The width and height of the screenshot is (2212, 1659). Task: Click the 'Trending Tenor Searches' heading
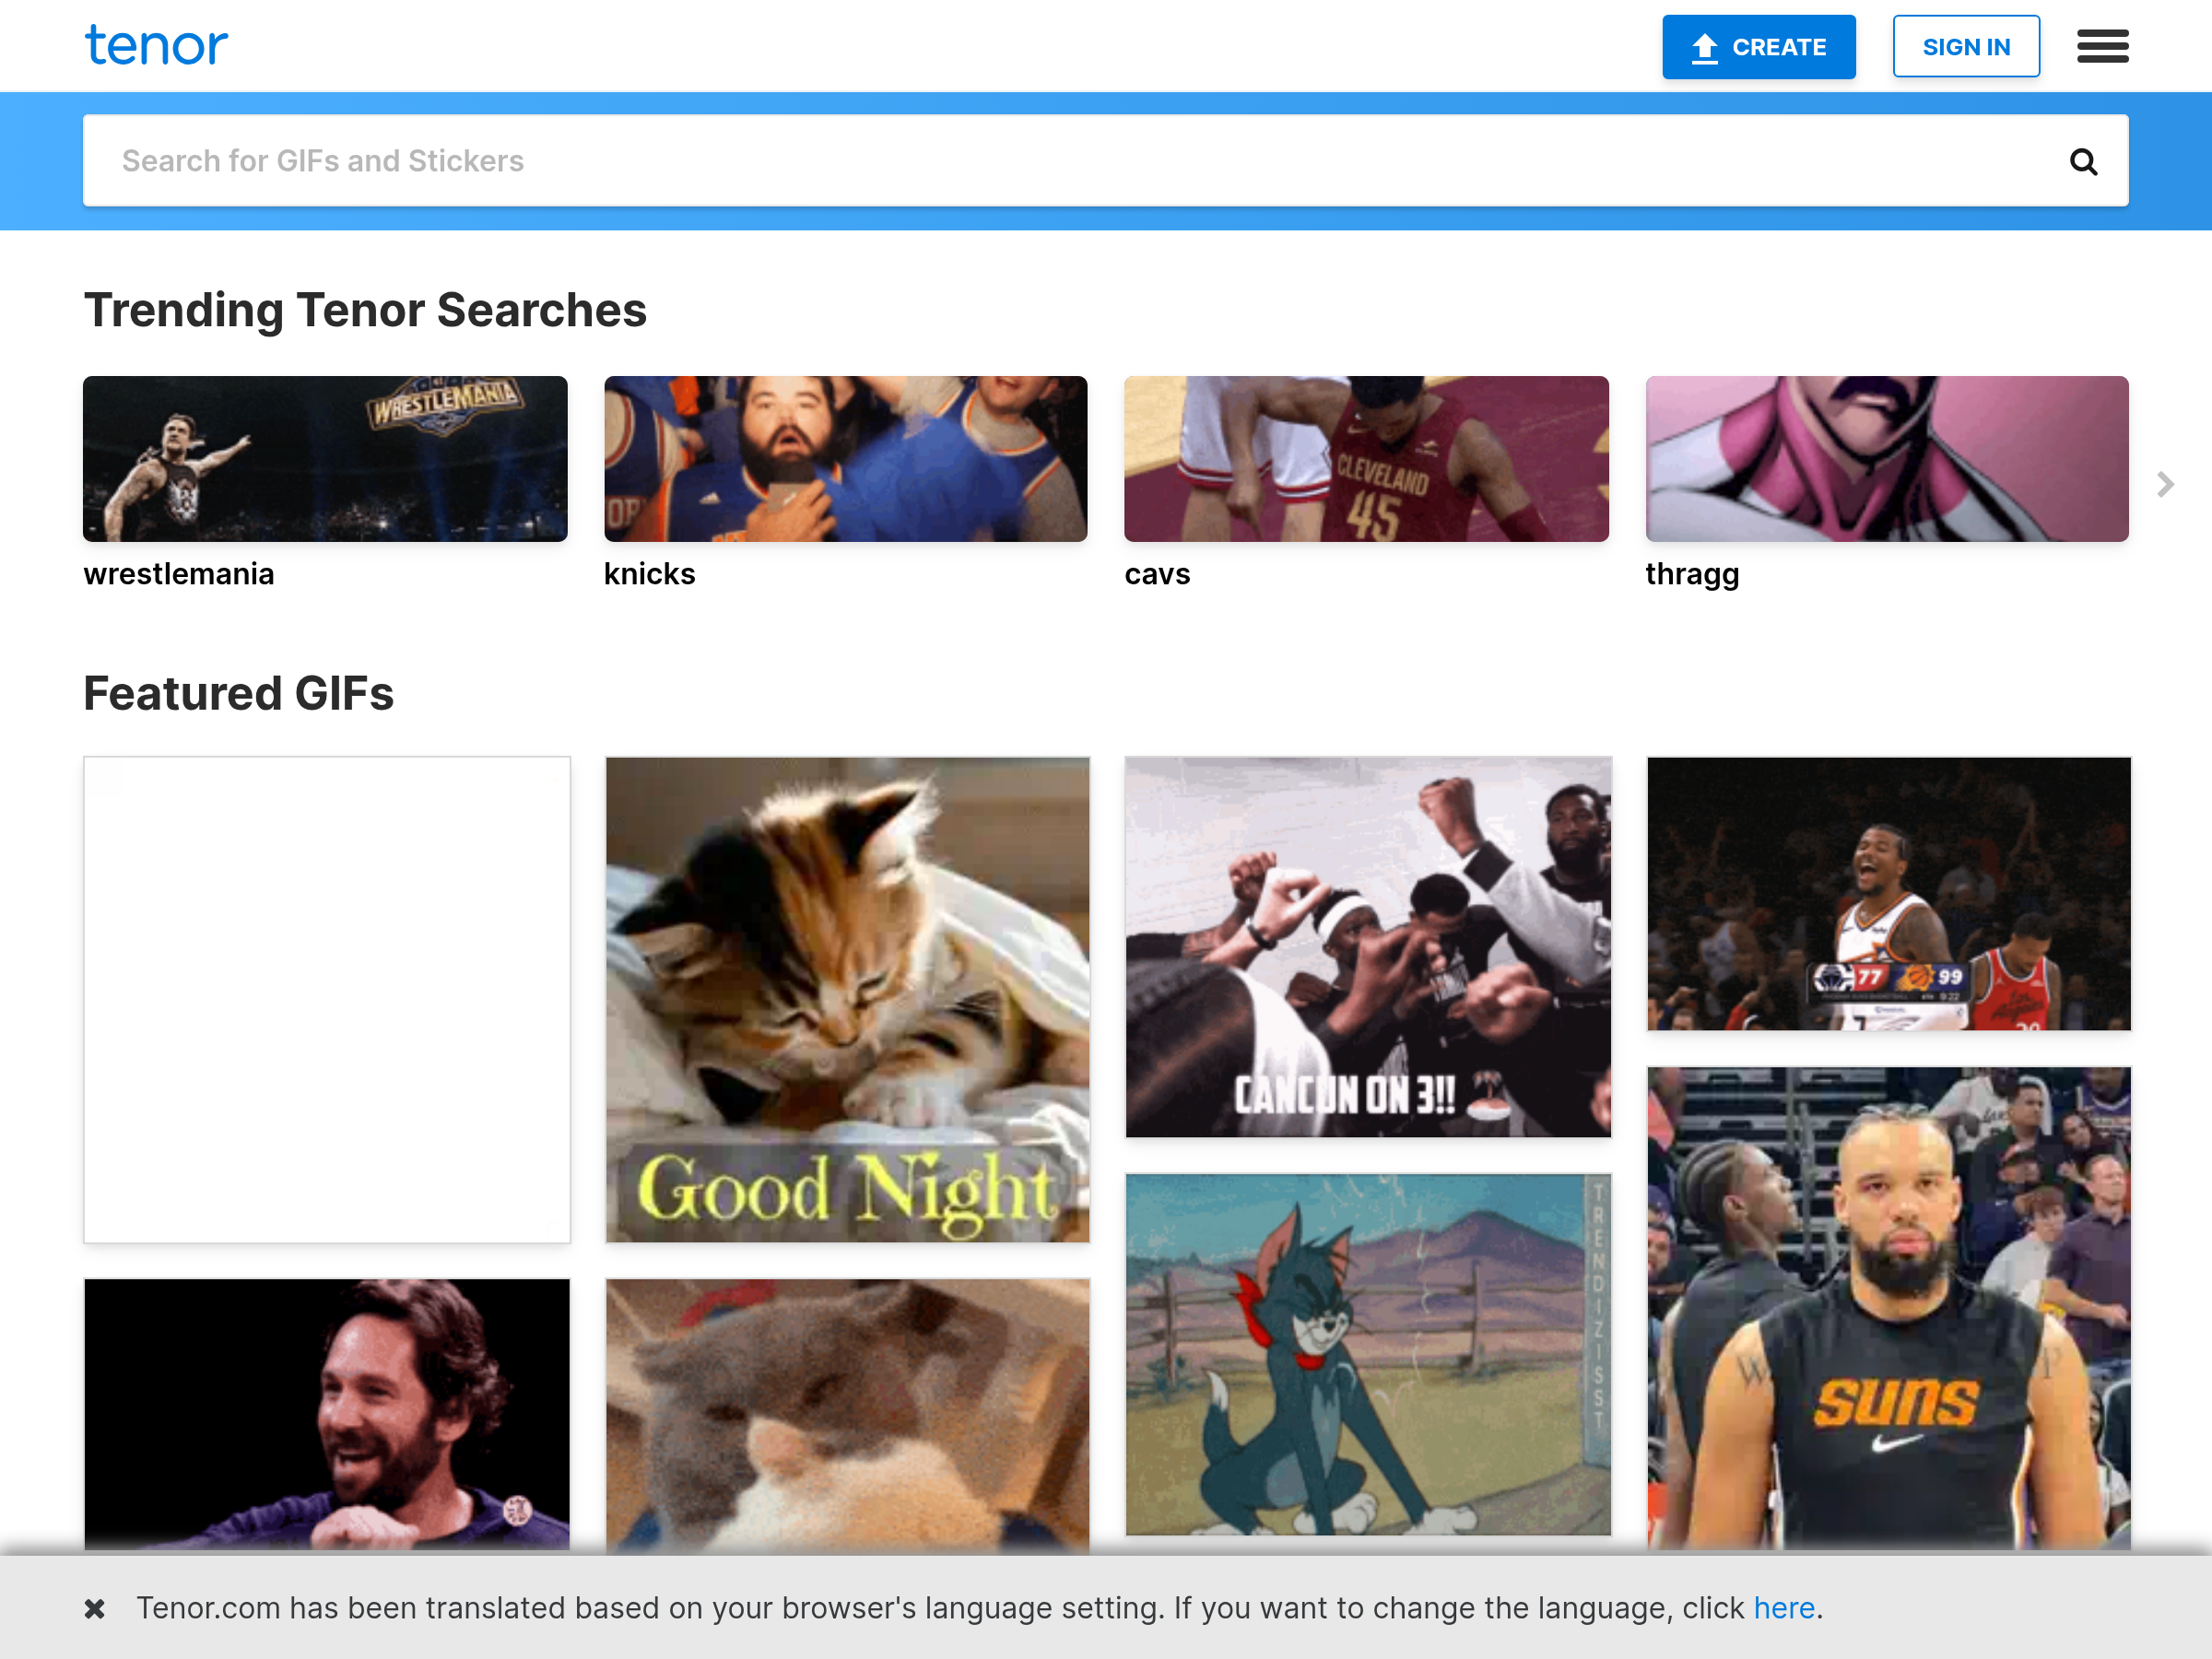tap(365, 310)
